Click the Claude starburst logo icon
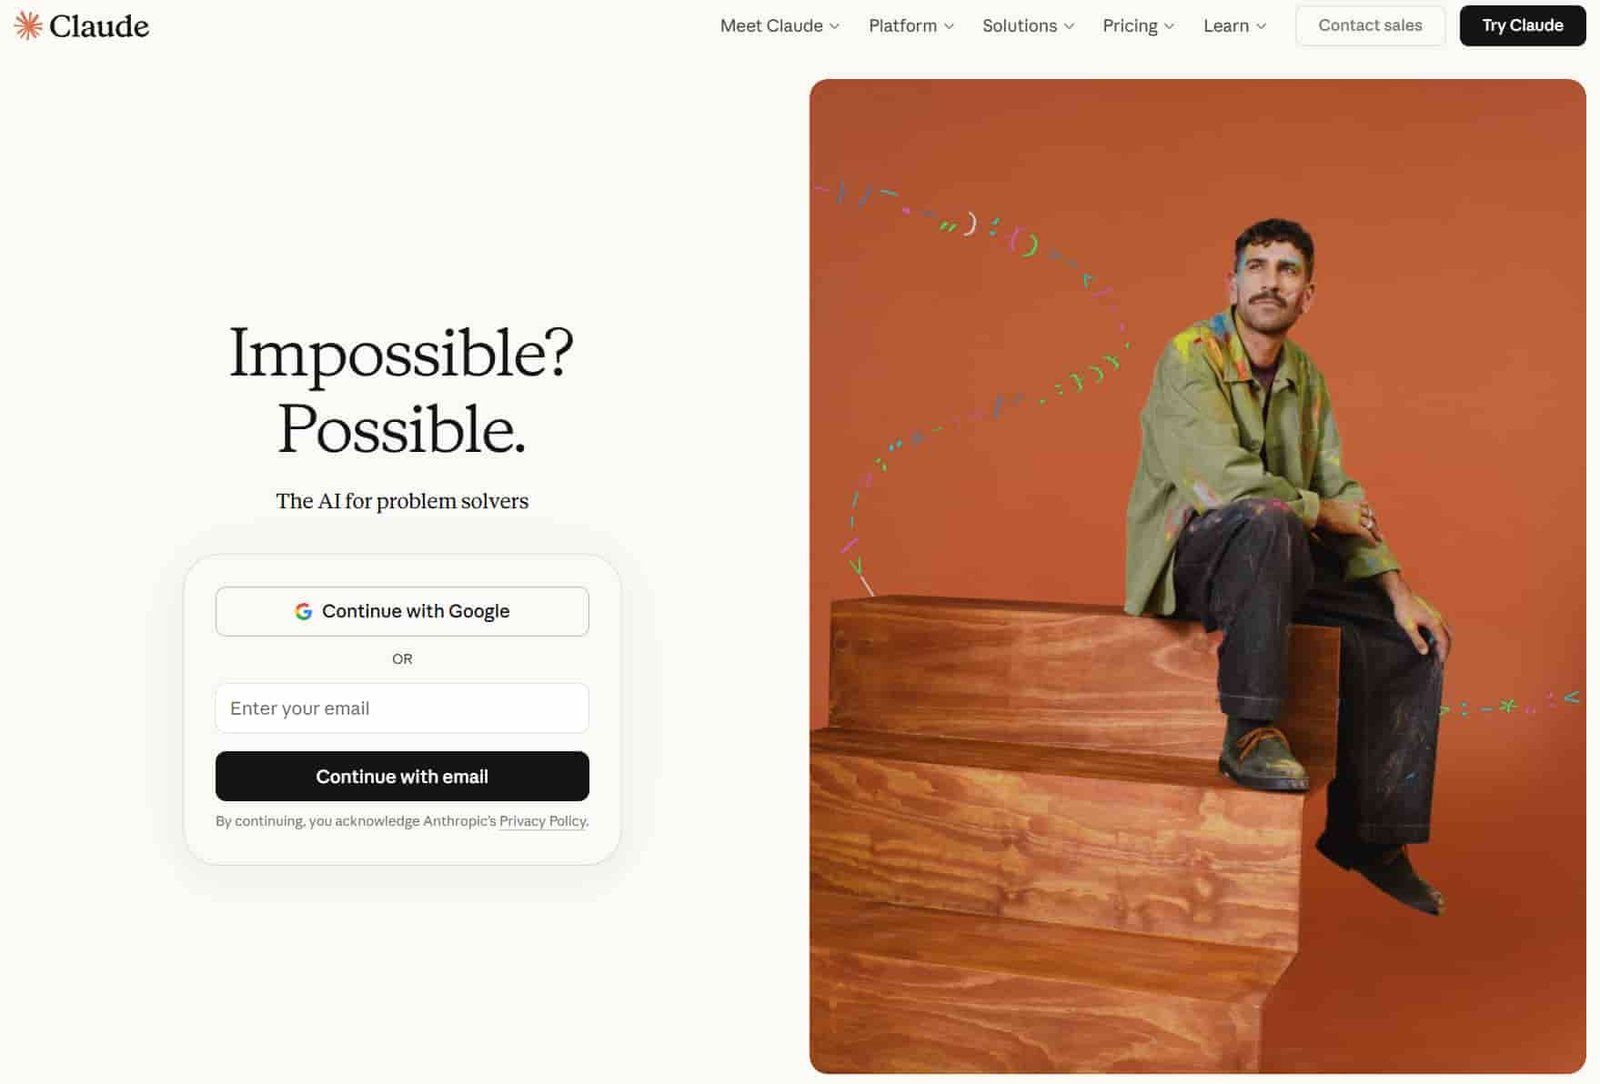The image size is (1600, 1084). 28,25
